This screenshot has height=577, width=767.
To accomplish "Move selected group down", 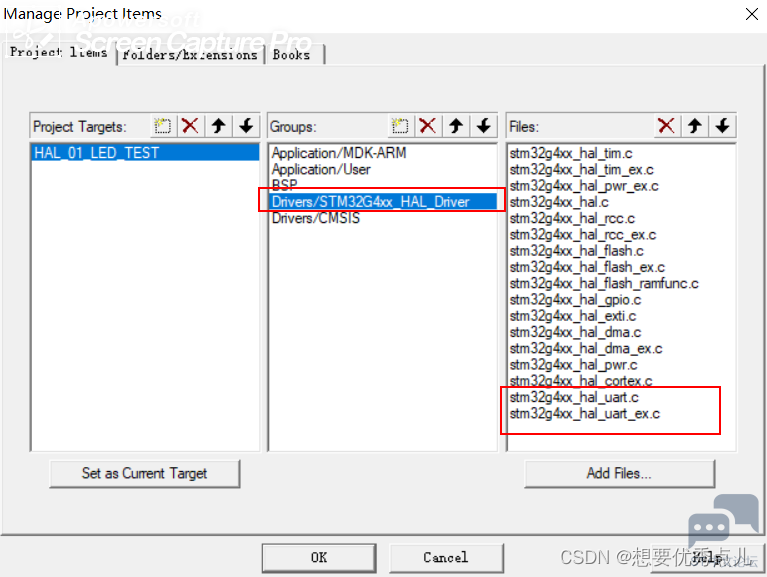I will coord(484,126).
